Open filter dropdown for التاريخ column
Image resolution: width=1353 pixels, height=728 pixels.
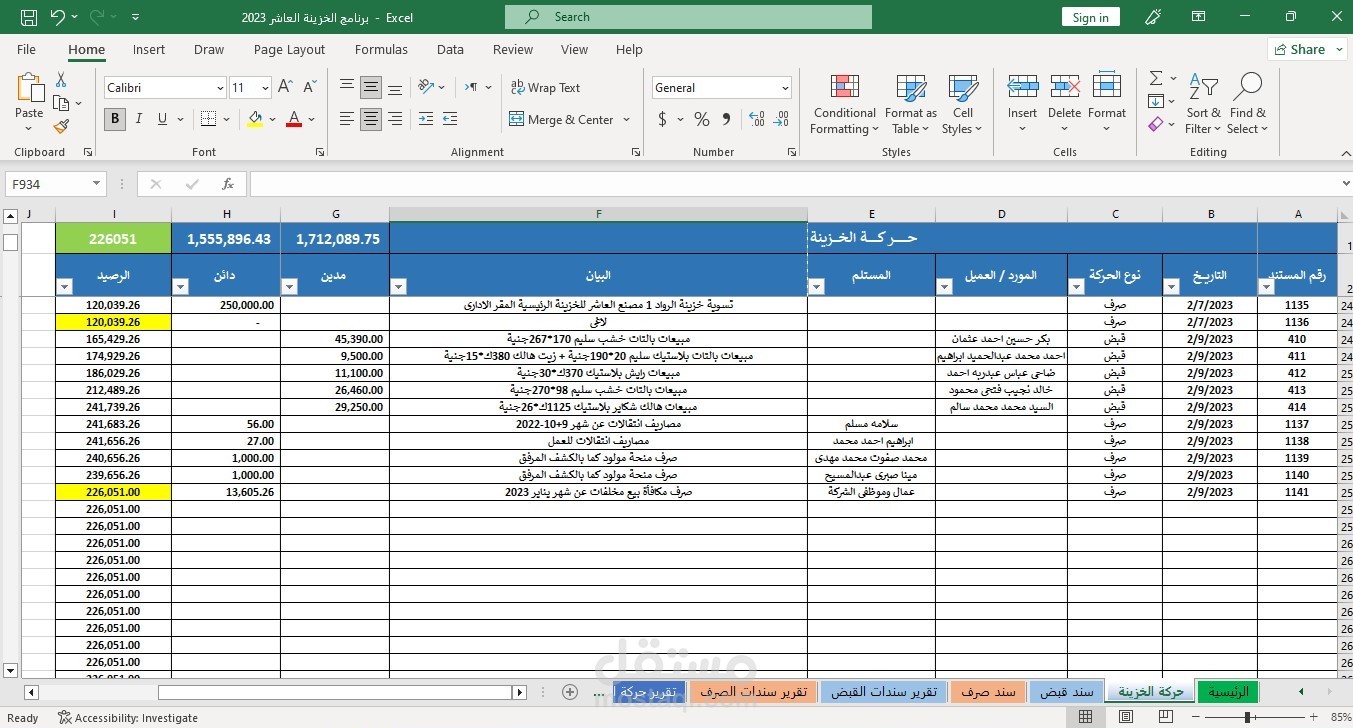click(x=1171, y=287)
